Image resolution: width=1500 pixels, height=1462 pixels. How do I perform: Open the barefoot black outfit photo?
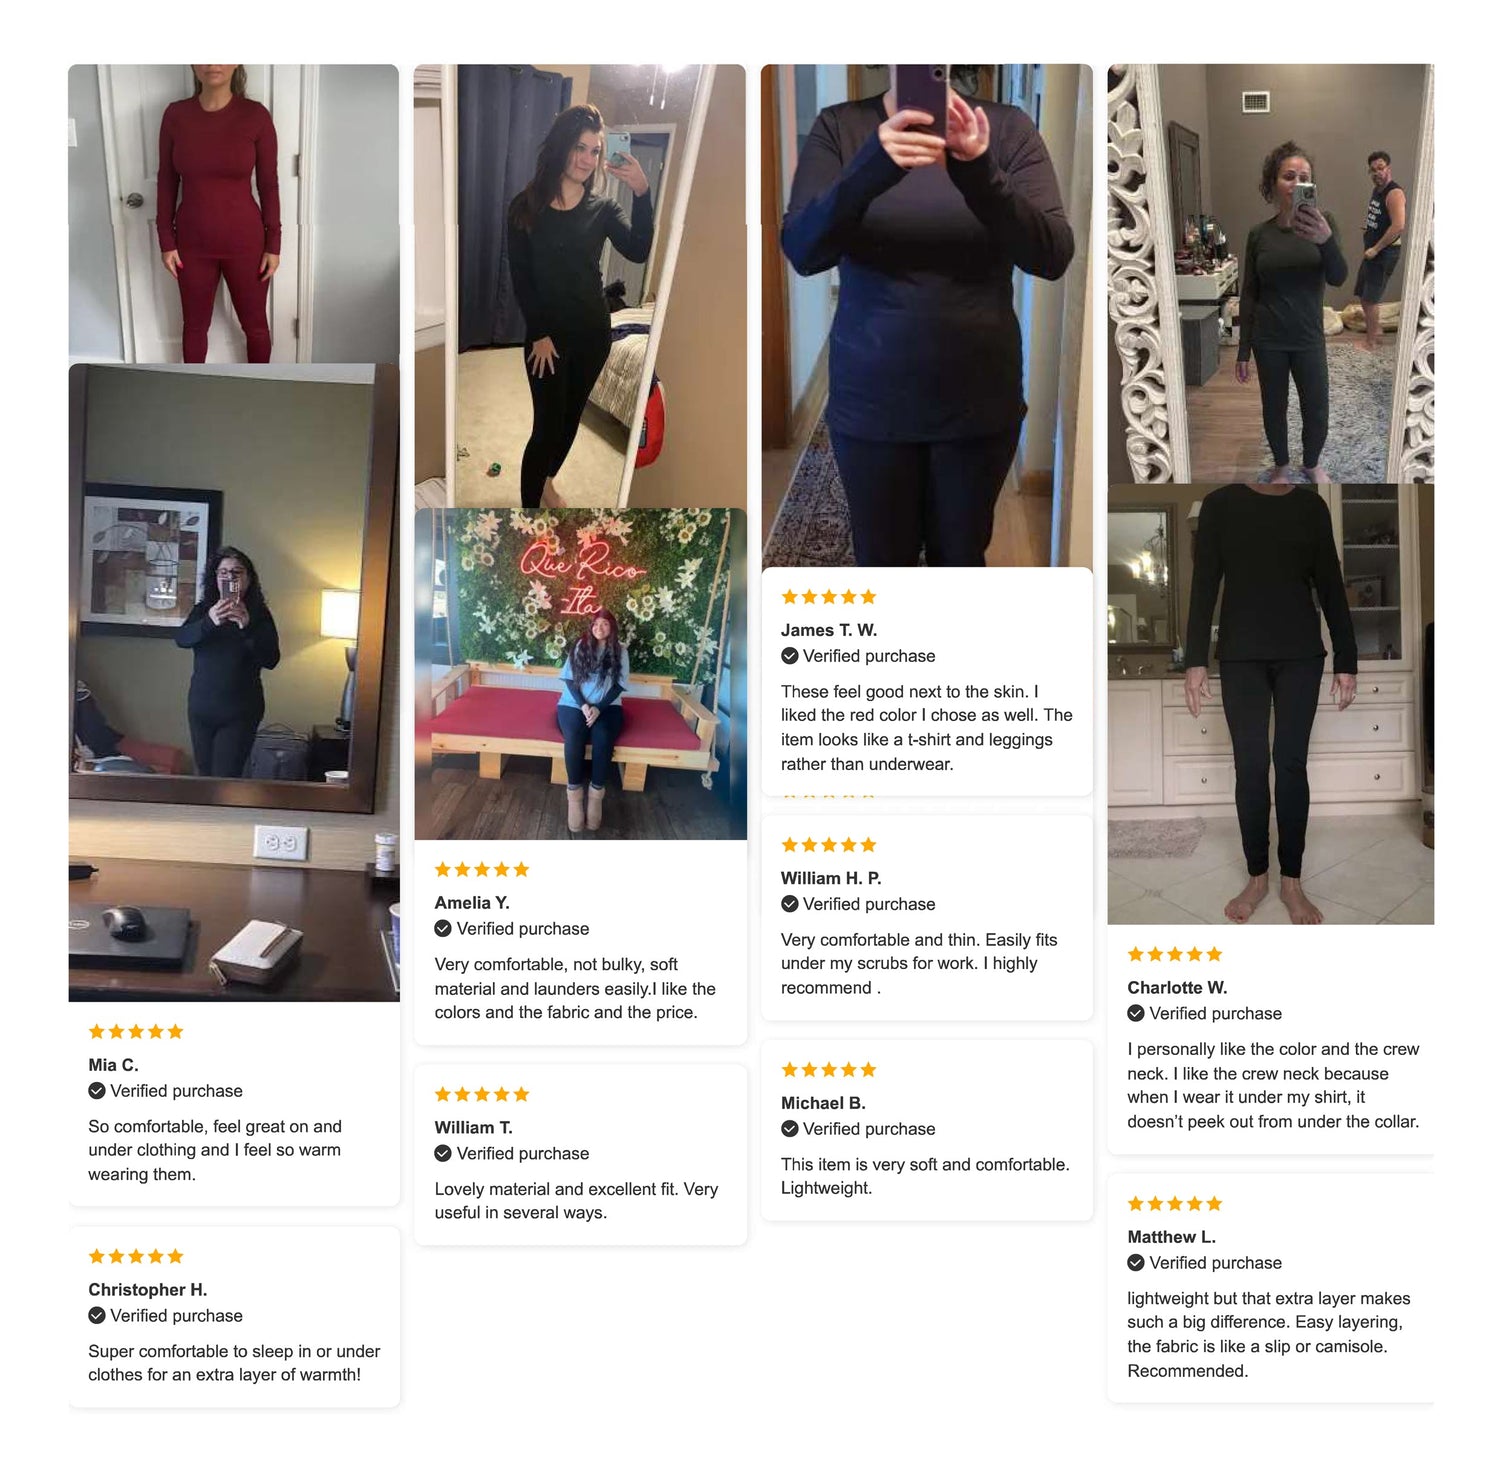1270,704
